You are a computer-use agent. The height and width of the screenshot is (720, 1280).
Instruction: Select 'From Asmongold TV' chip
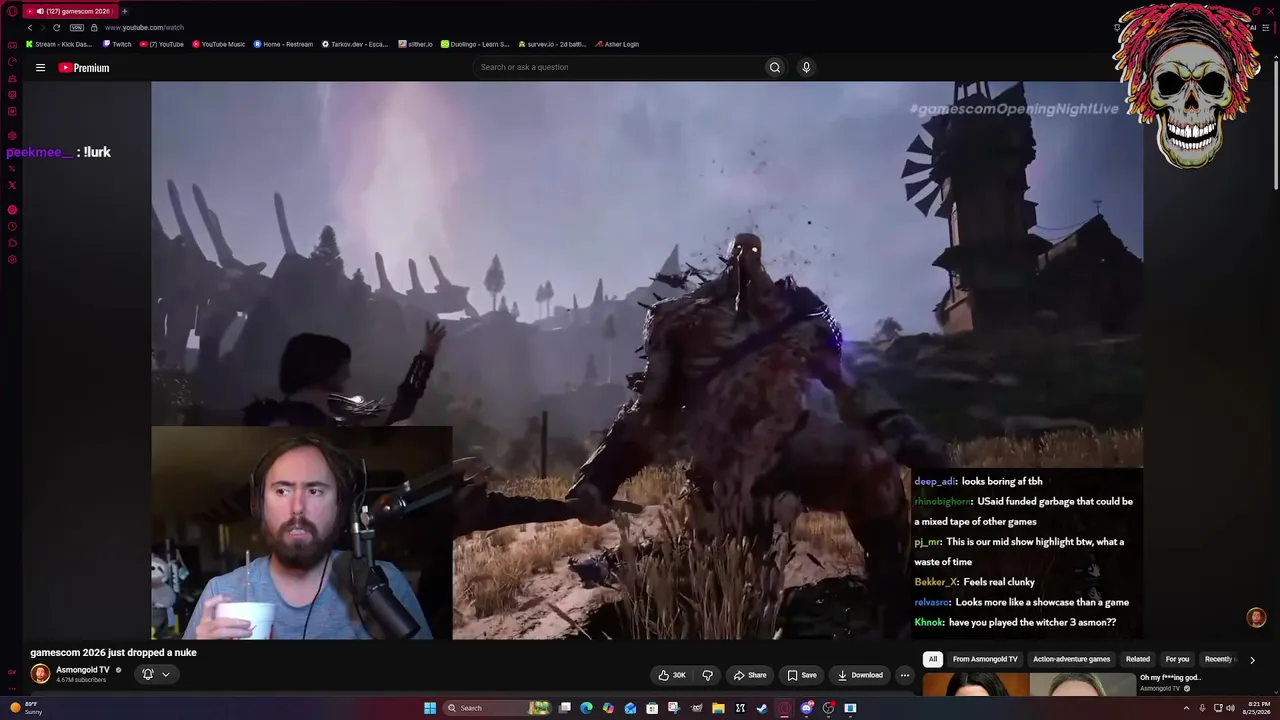[985, 659]
